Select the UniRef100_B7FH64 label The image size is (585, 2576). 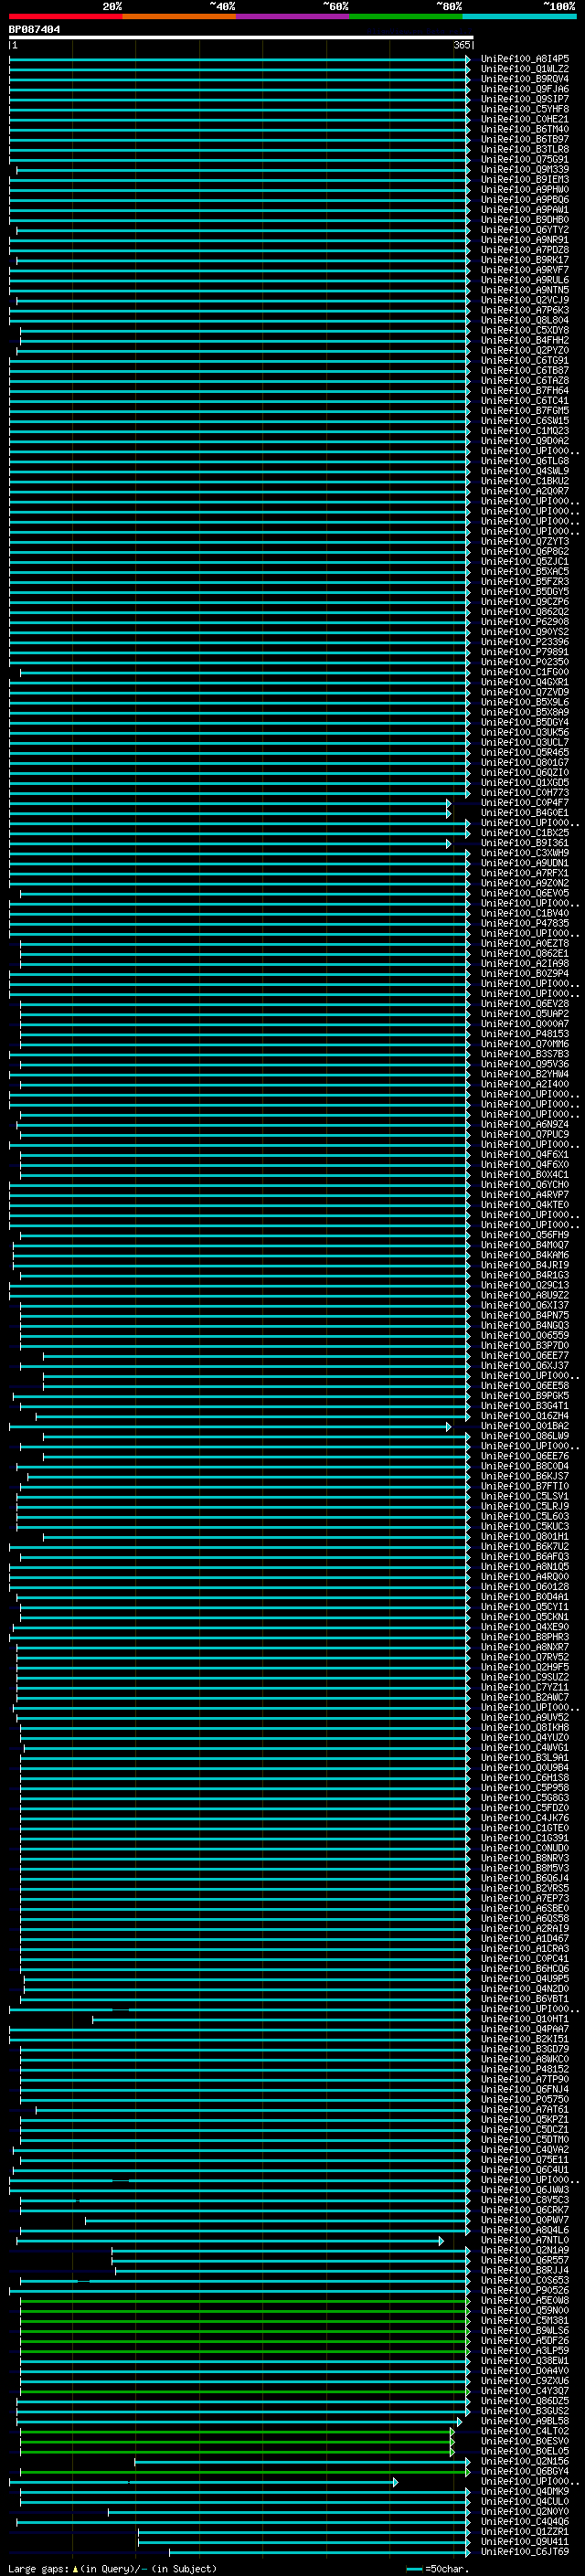tap(525, 390)
